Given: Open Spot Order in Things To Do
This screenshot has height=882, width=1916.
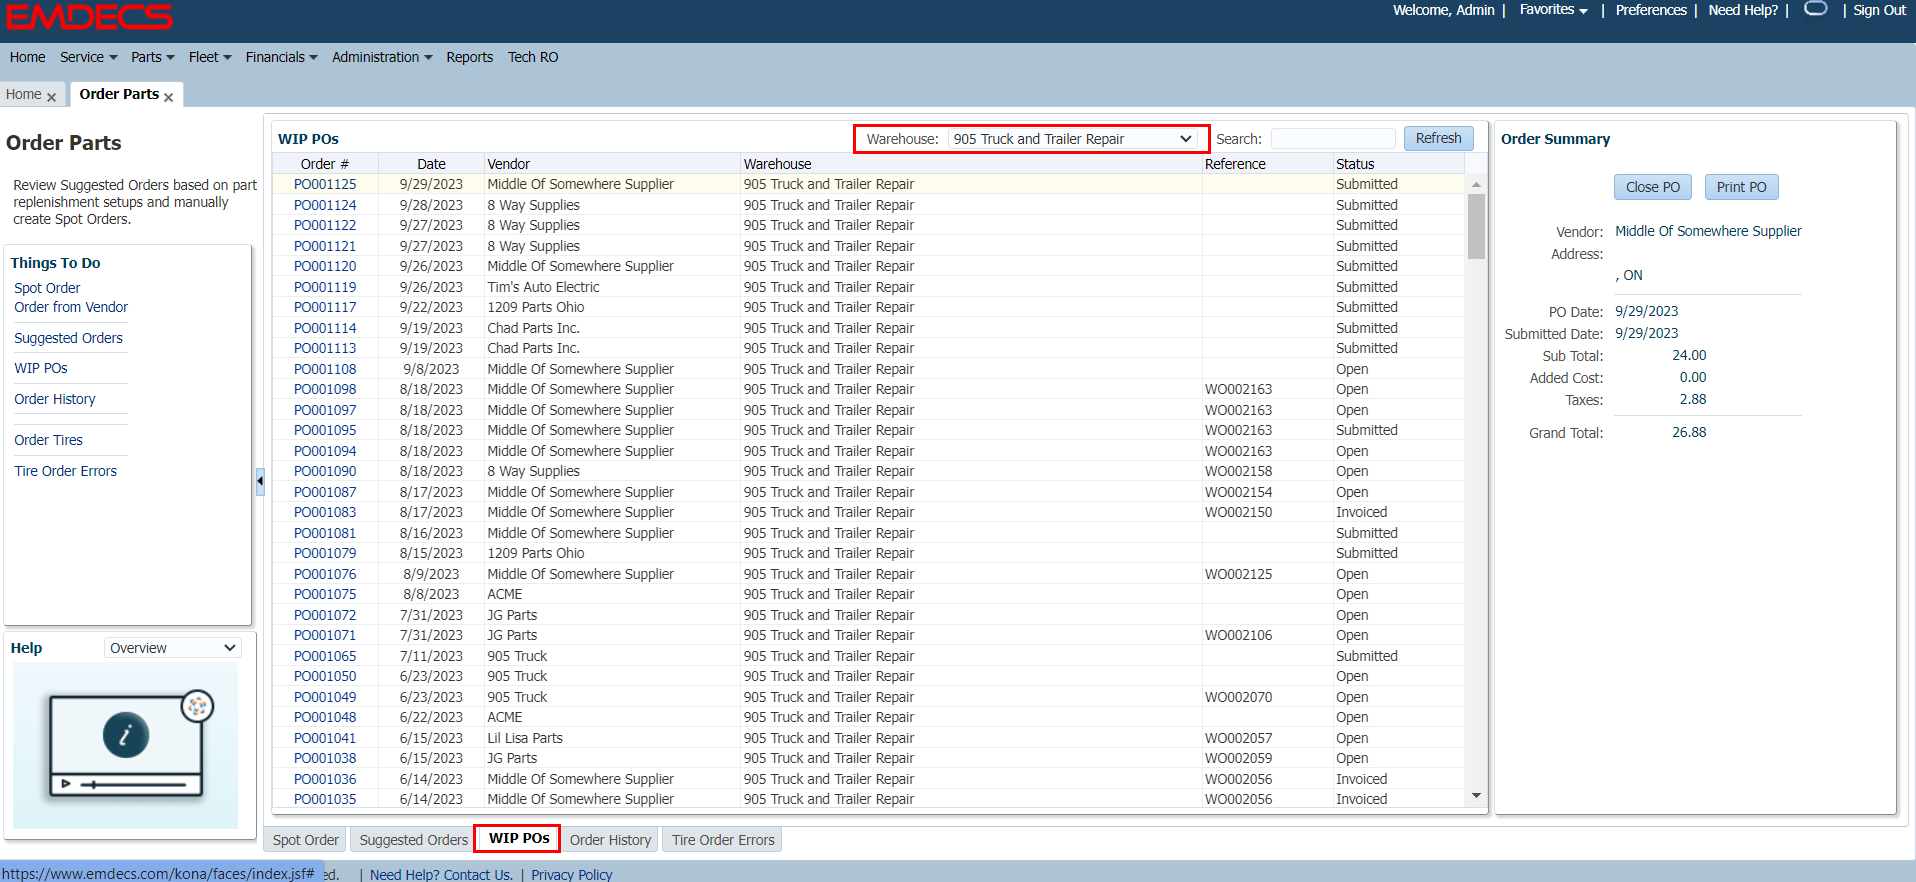Looking at the screenshot, I should 47,288.
